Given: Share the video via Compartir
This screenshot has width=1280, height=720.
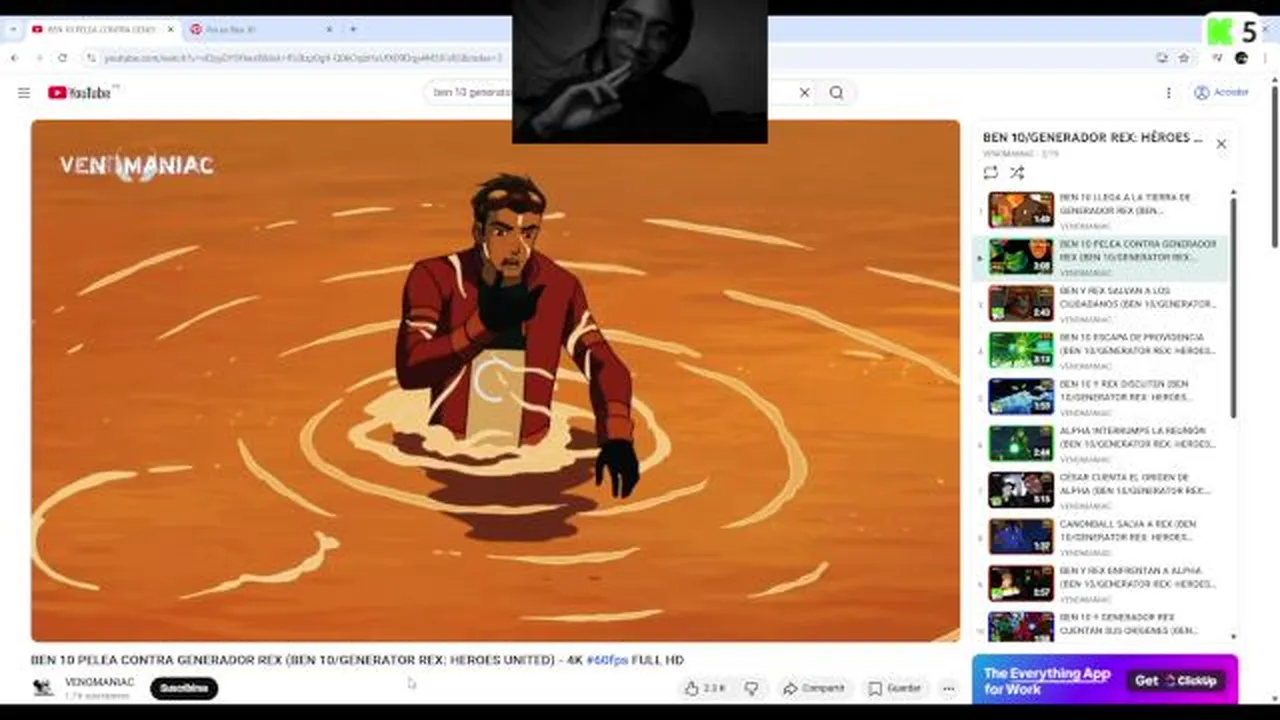Looking at the screenshot, I should pos(813,688).
